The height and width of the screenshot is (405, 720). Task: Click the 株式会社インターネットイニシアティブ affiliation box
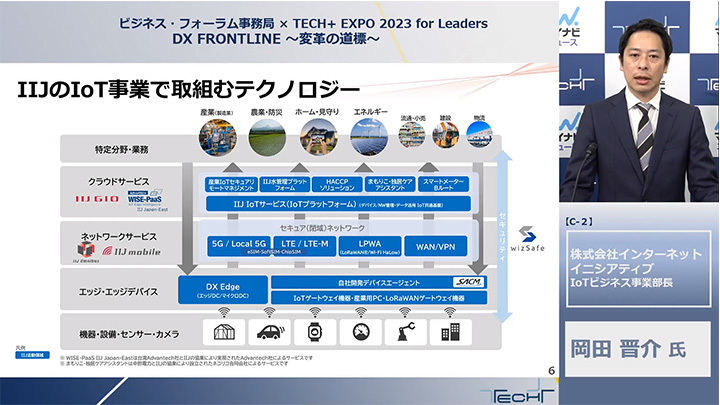[639, 269]
